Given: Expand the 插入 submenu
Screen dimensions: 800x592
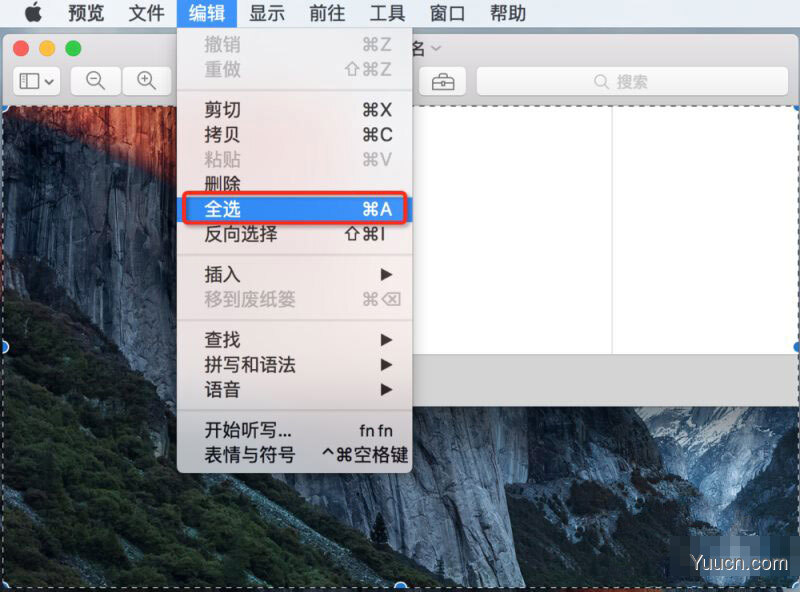Looking at the screenshot, I should coord(294,275).
